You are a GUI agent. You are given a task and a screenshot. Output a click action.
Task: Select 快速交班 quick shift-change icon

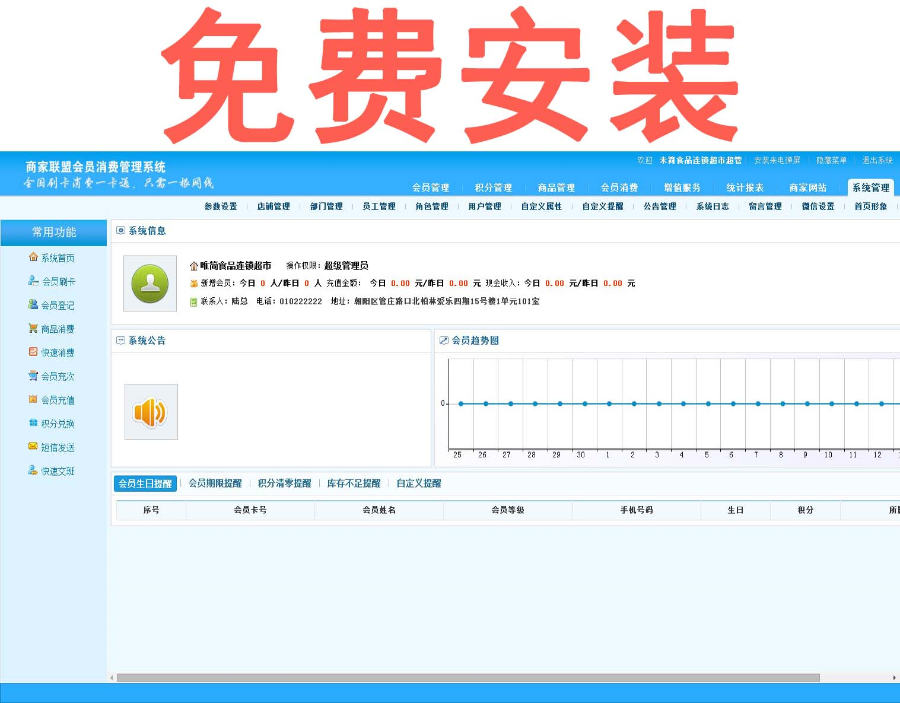35,470
